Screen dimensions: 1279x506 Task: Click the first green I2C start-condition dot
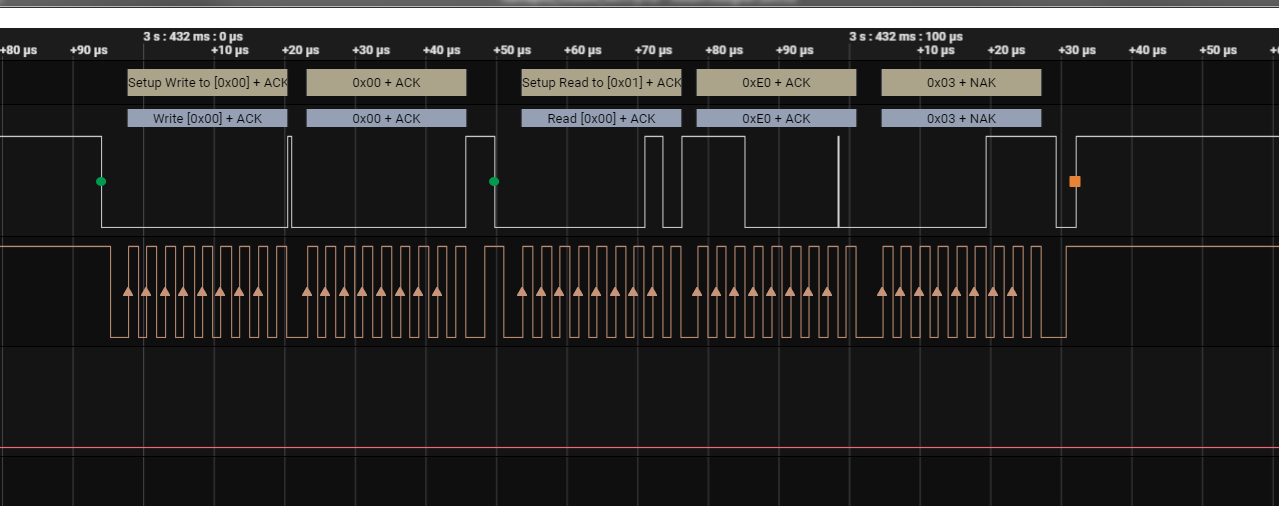(101, 181)
